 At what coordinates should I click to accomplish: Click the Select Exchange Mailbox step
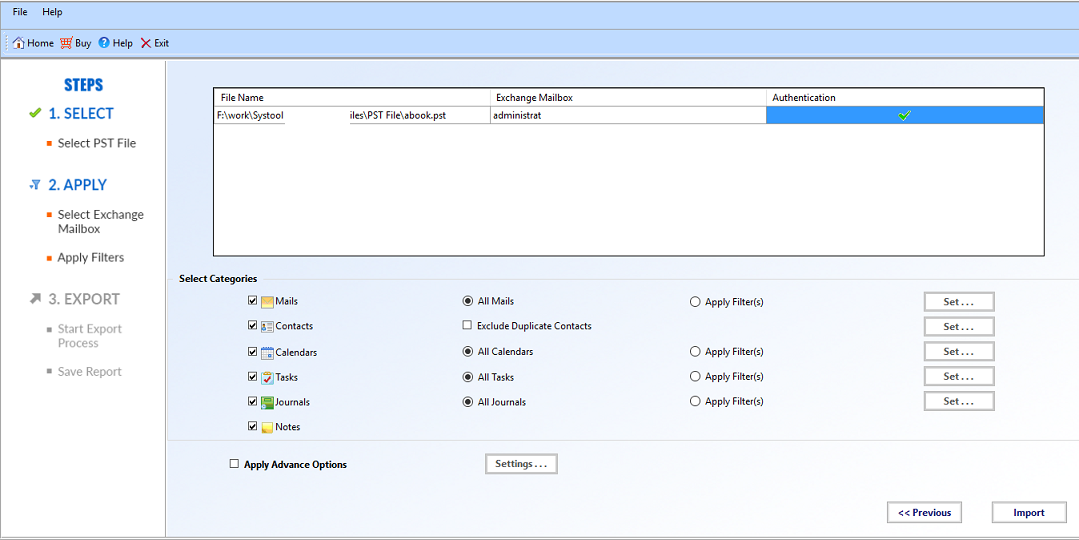[x=100, y=222]
